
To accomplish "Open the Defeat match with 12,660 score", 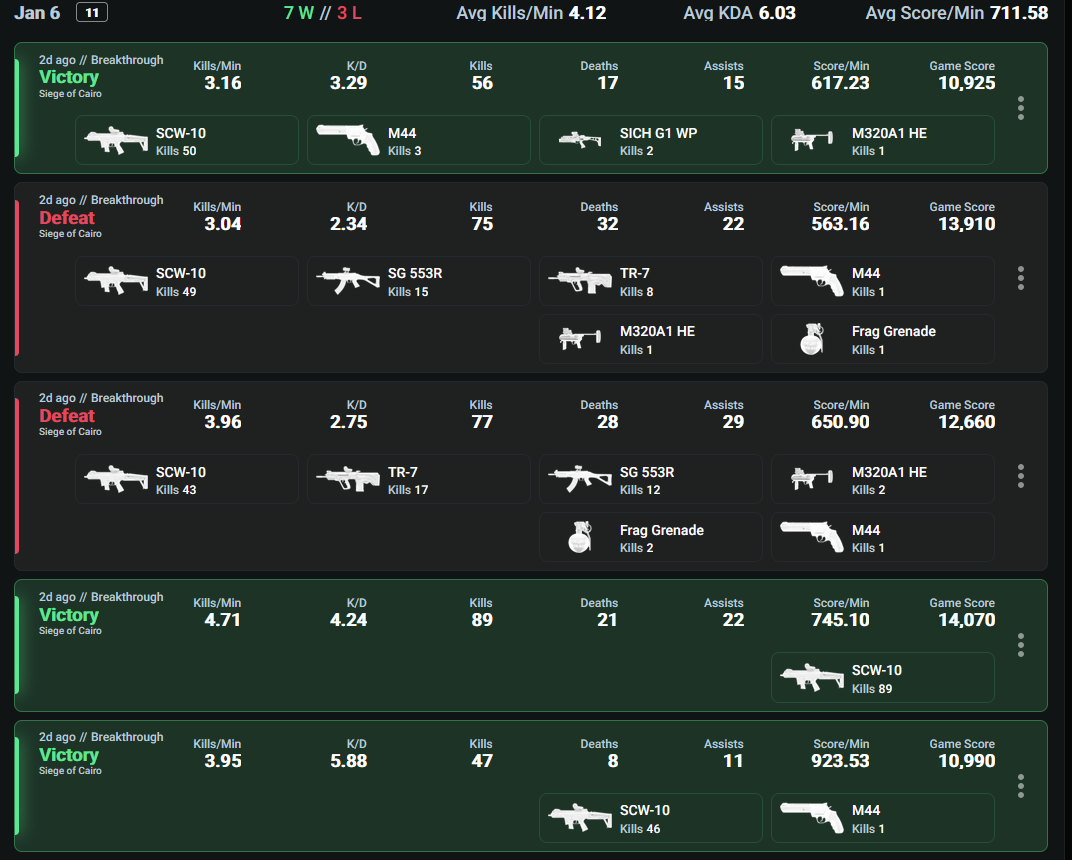I will pos(531,476).
